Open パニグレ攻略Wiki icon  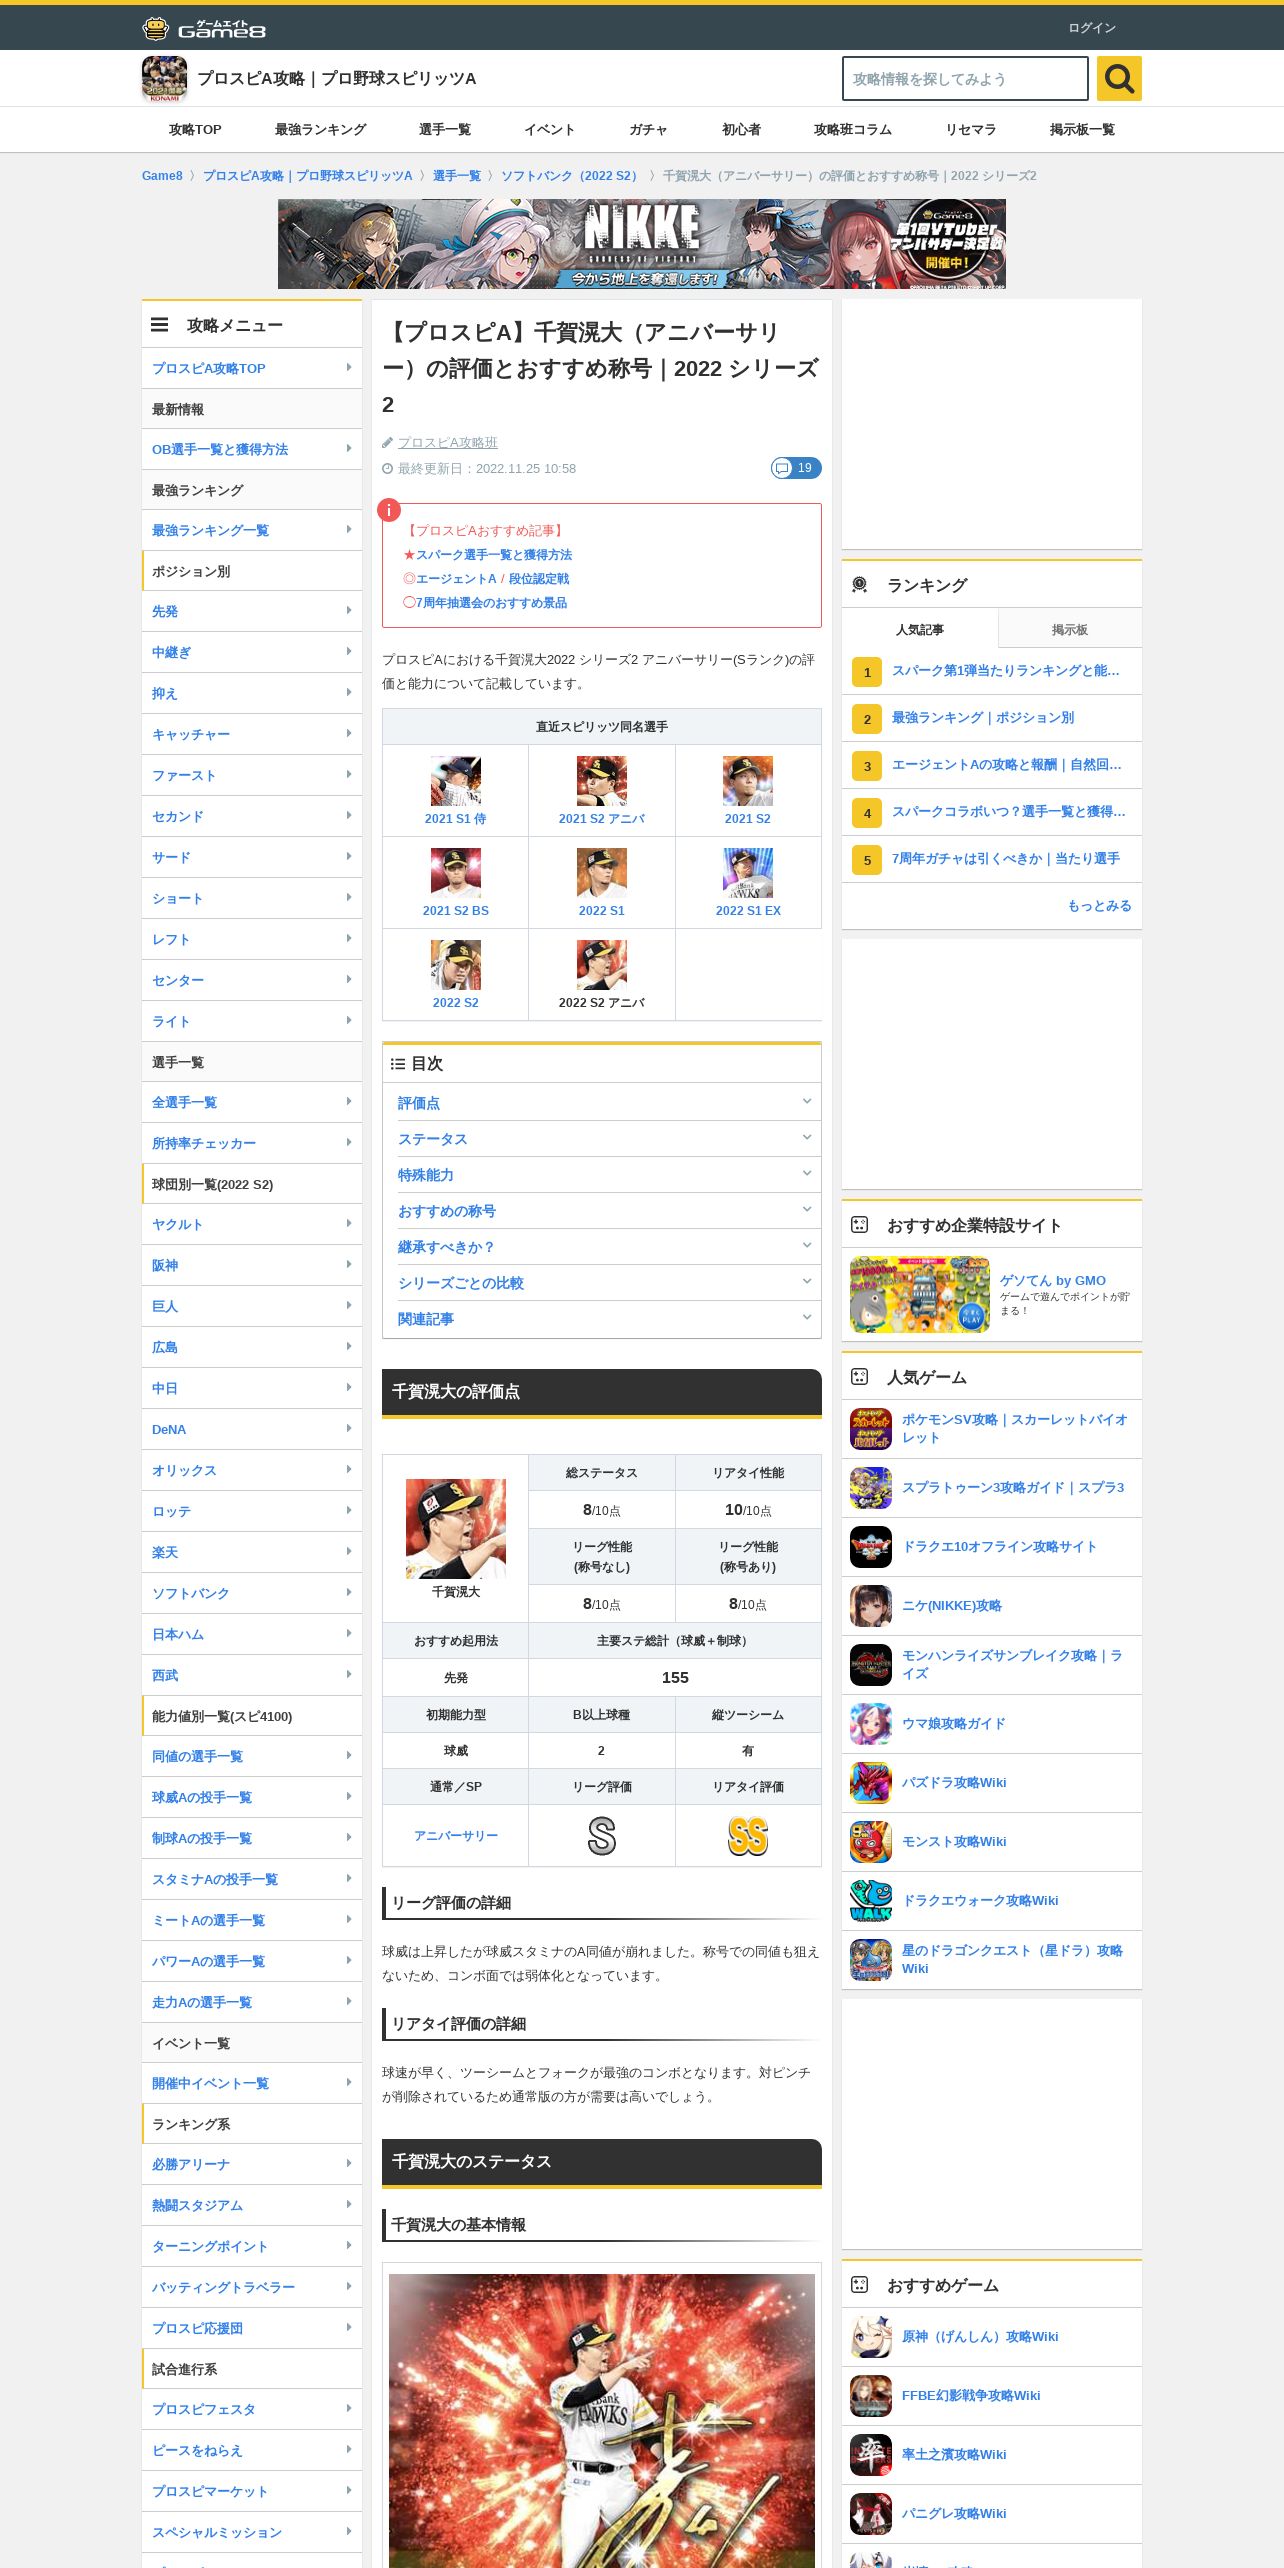[x=871, y=2514]
